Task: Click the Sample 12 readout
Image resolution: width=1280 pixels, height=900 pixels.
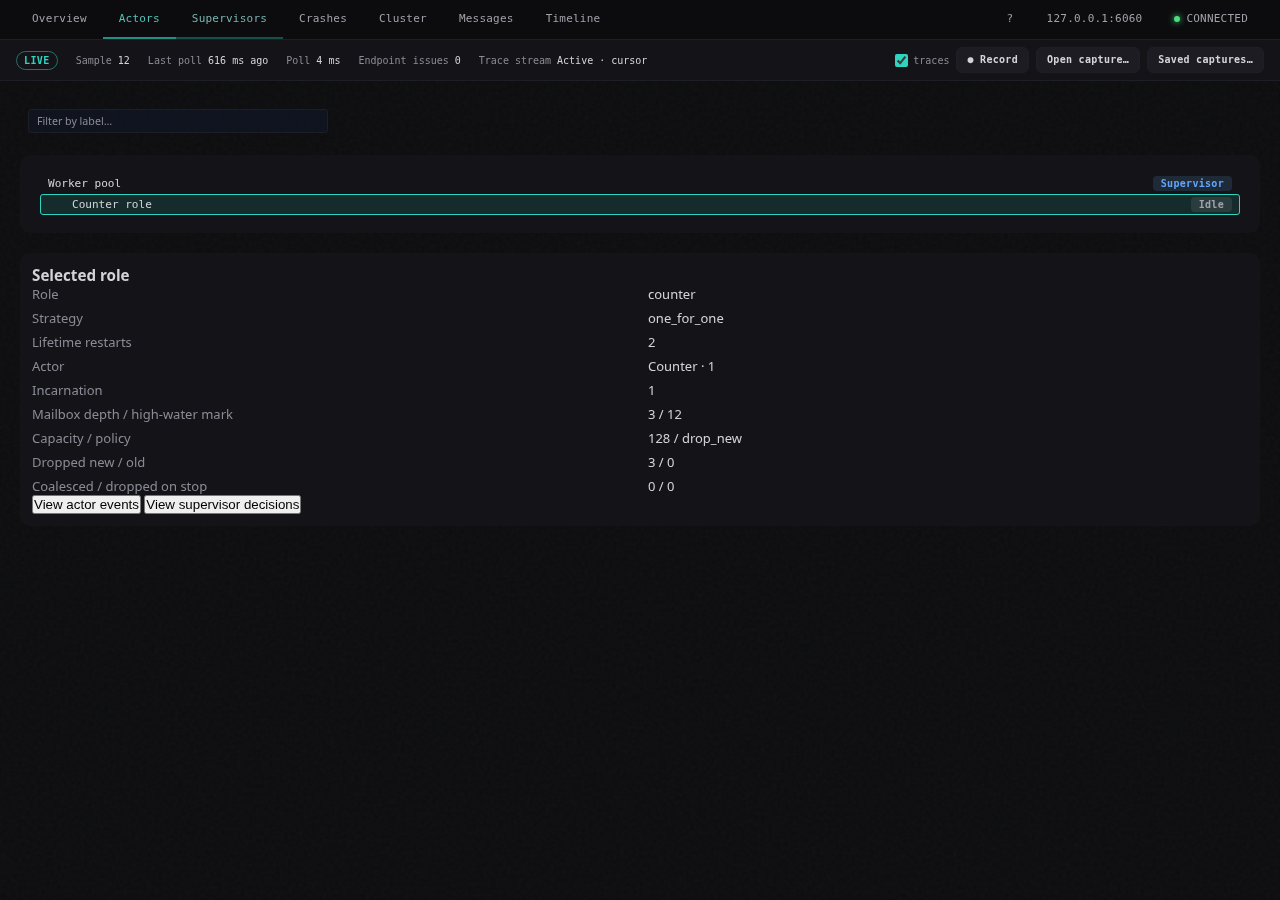Action: pos(103,61)
